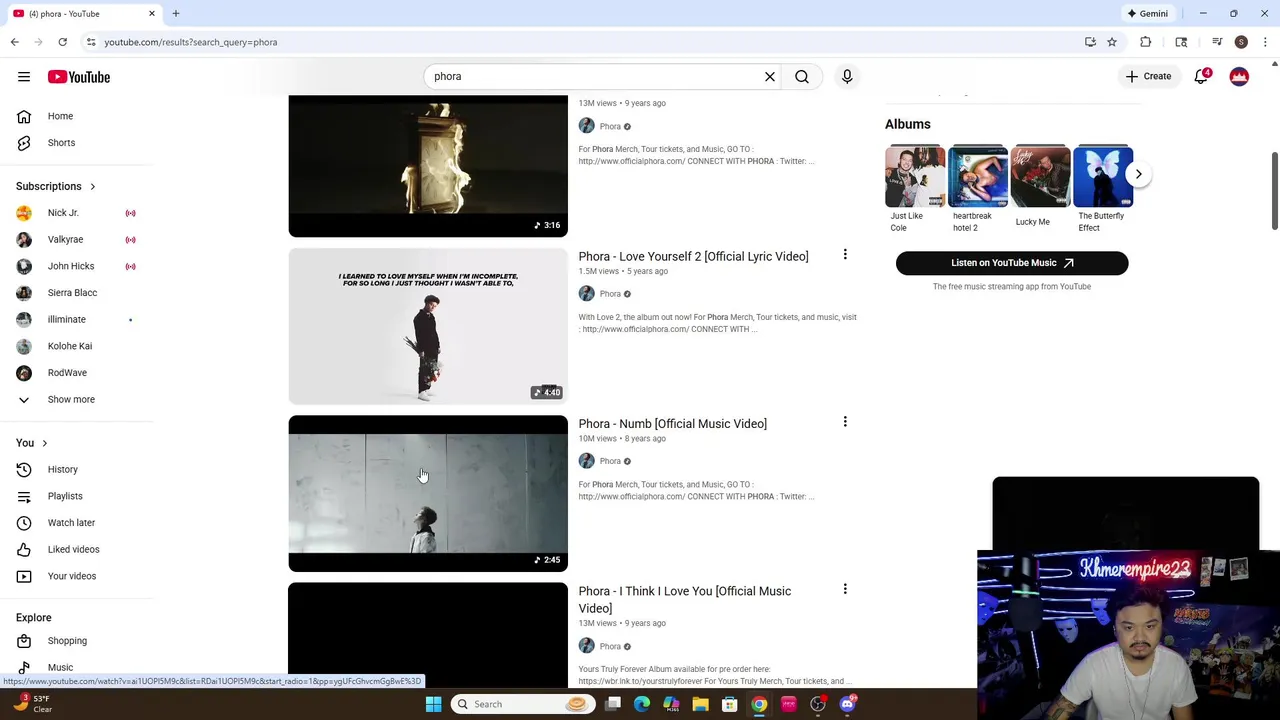Image resolution: width=1280 pixels, height=720 pixels.
Task: Clear the search box with X icon
Action: pos(770,76)
